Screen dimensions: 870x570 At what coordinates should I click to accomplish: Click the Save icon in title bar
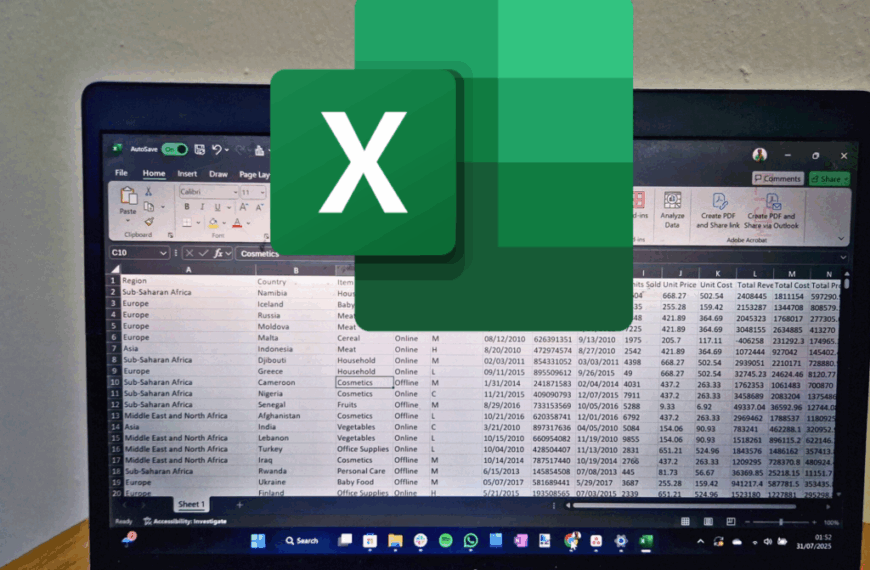click(199, 150)
